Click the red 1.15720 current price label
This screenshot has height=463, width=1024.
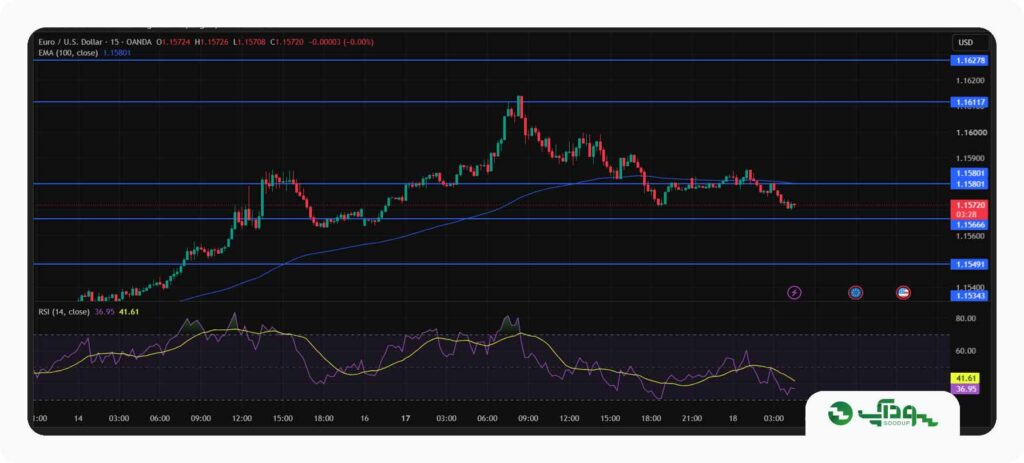point(969,204)
